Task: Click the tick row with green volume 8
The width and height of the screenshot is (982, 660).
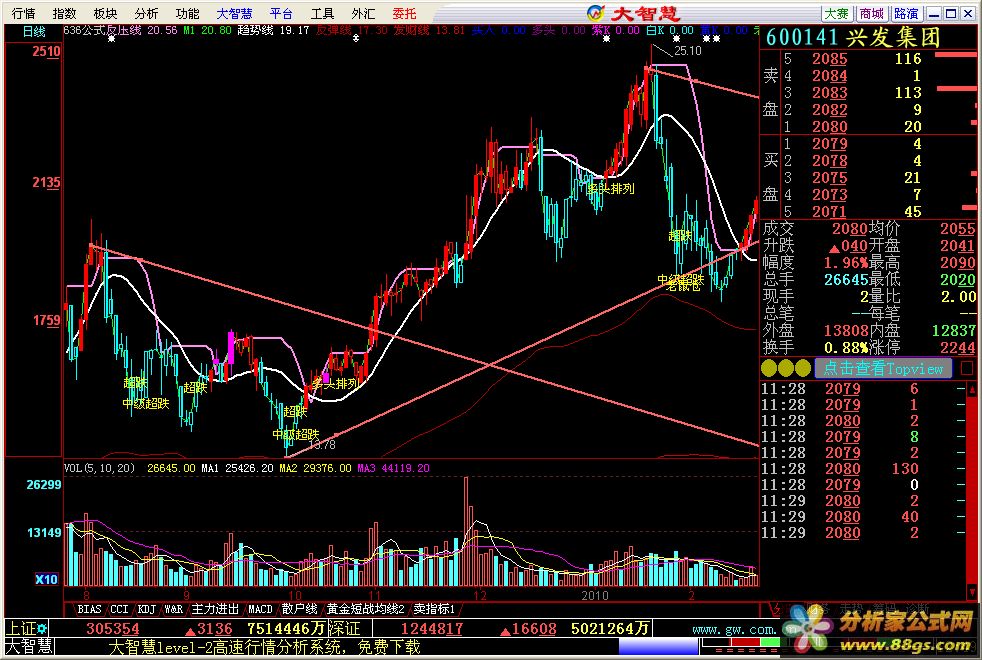Action: tap(864, 436)
